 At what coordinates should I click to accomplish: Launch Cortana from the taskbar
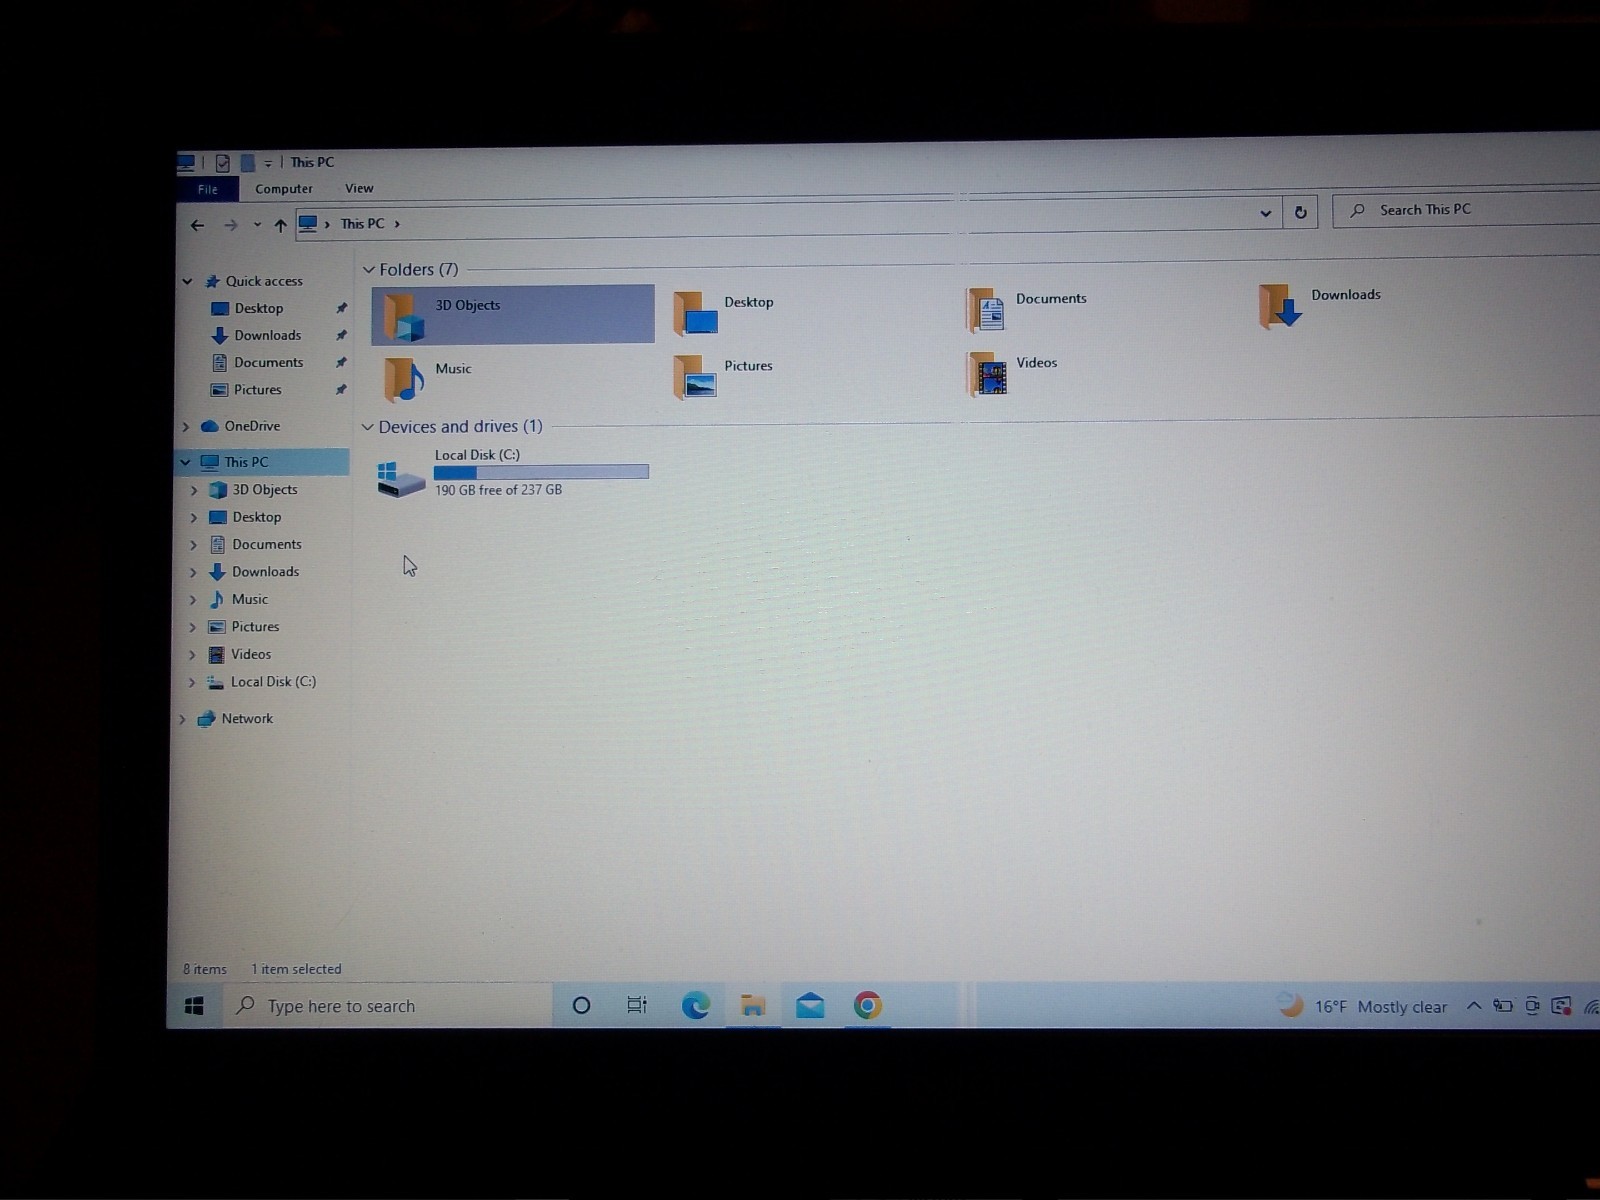pos(581,1005)
